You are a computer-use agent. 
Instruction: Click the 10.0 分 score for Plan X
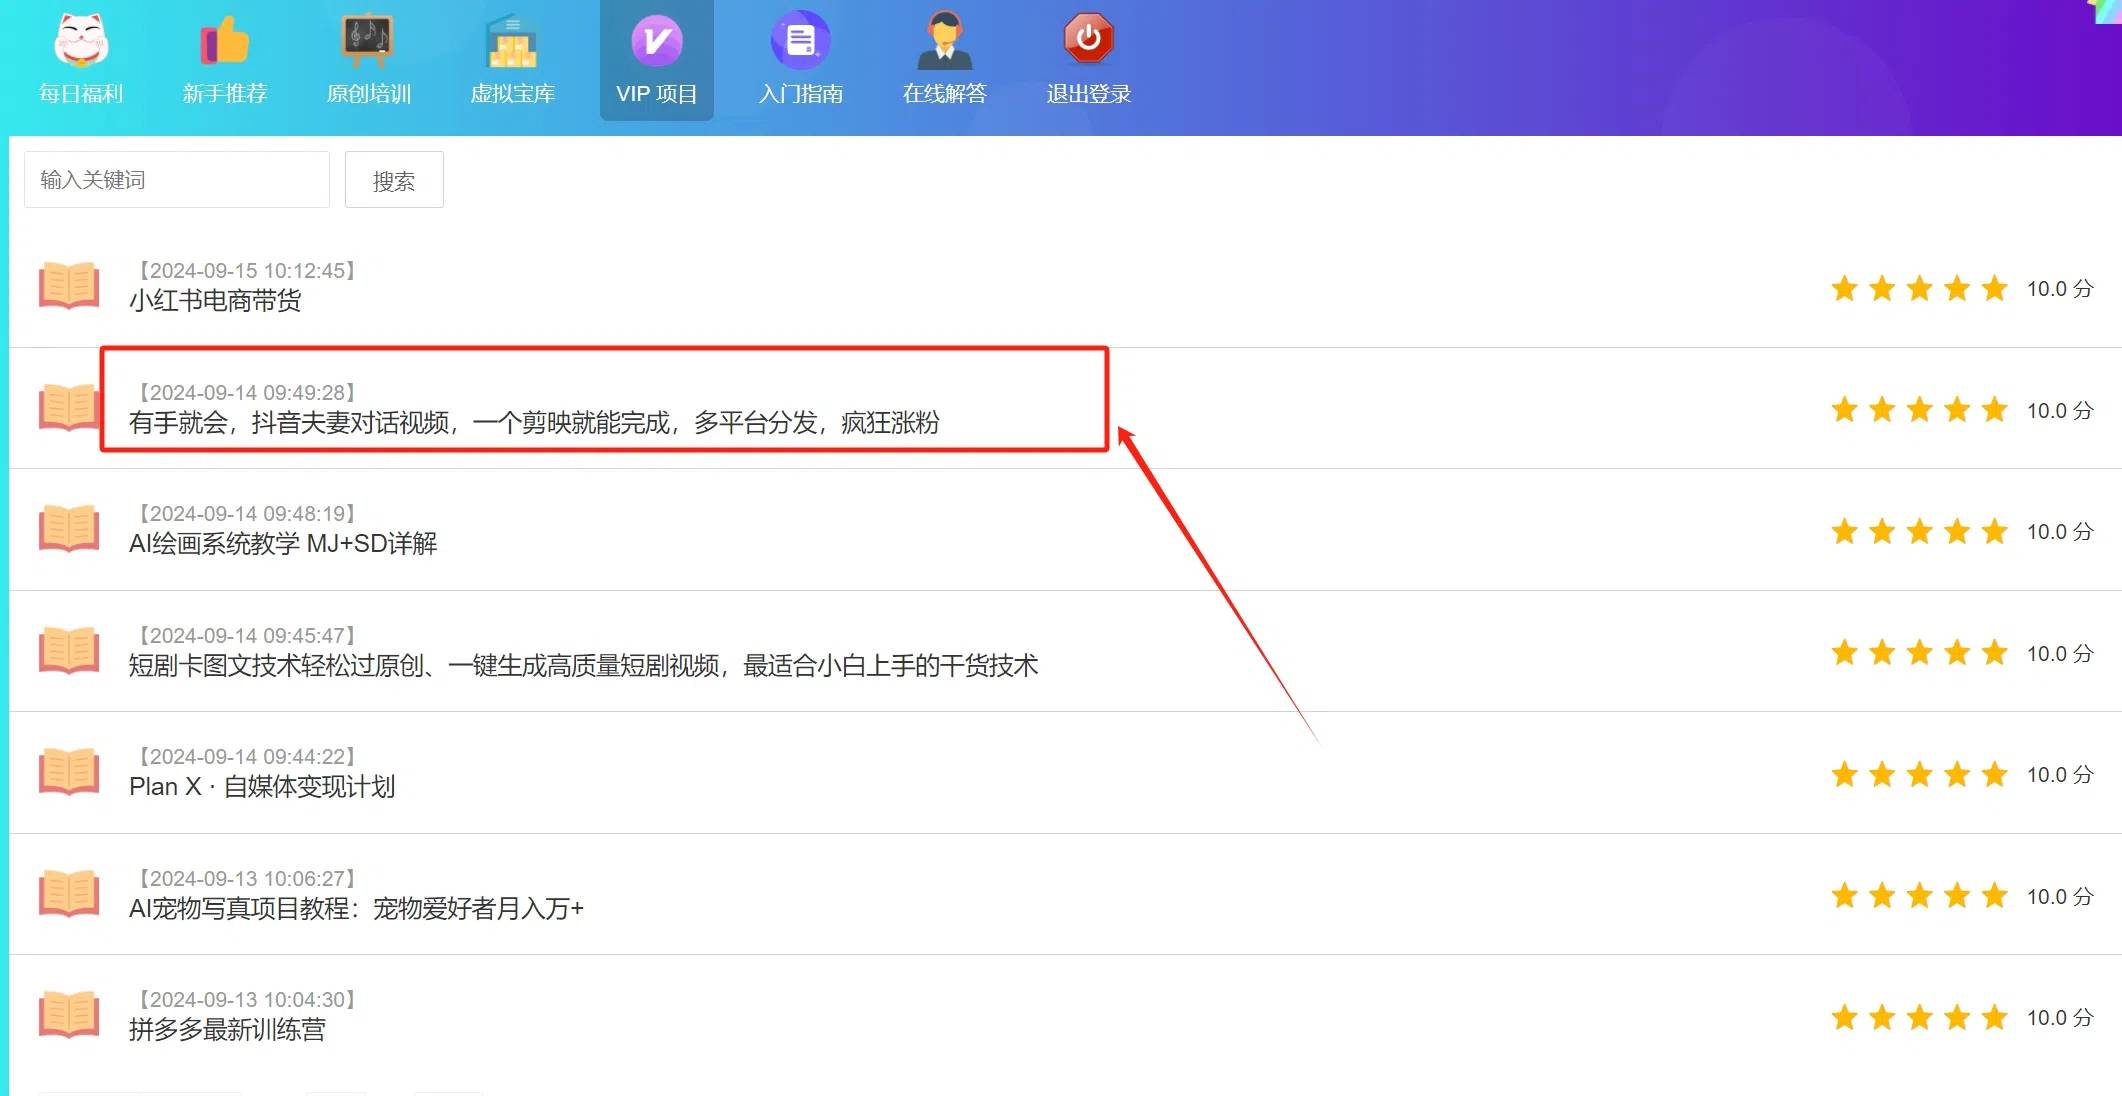2060,775
